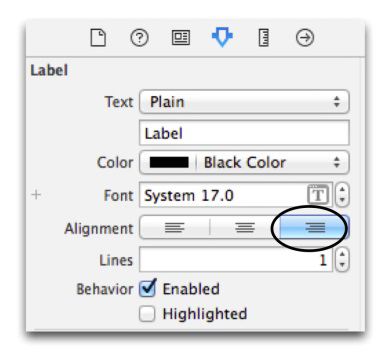This screenshot has height=362, width=390.
Task: Open the Quick Help inspector
Action: (x=139, y=38)
